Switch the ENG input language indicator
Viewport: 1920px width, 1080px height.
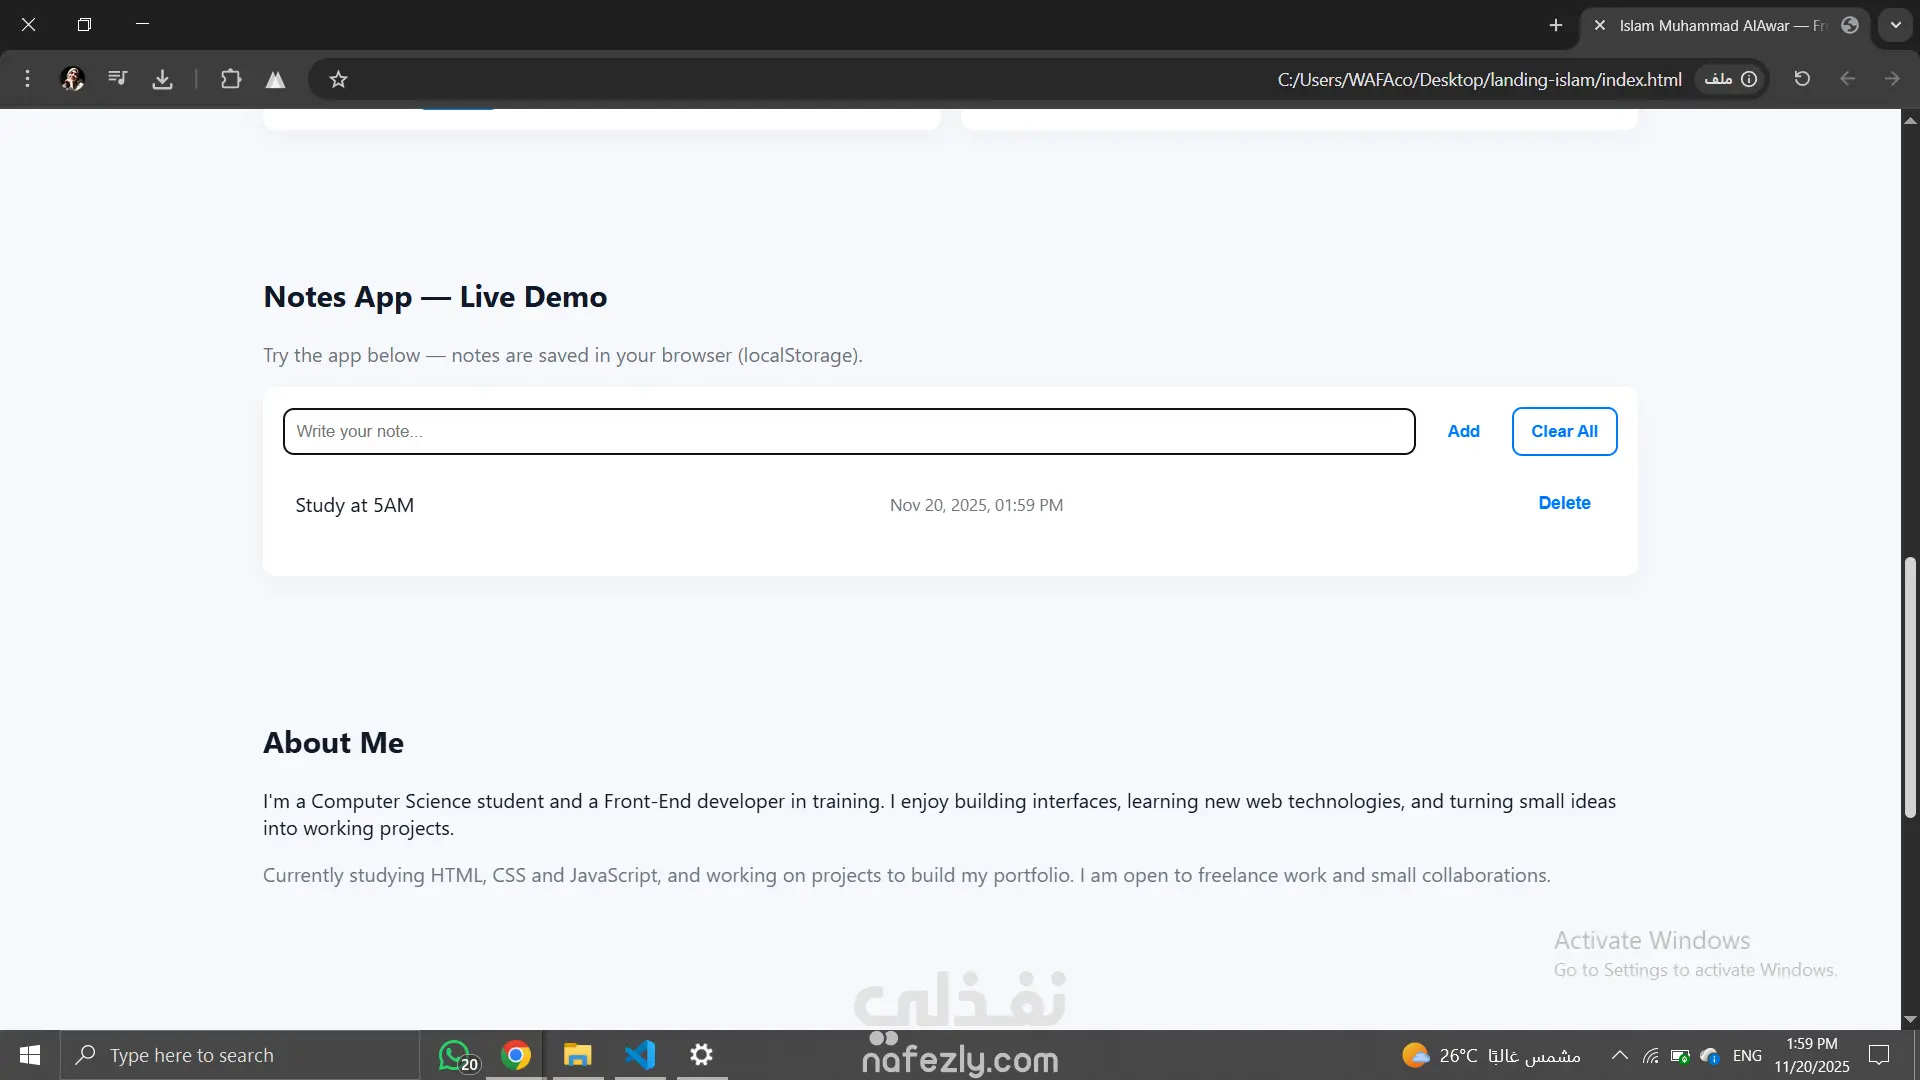click(x=1747, y=1055)
